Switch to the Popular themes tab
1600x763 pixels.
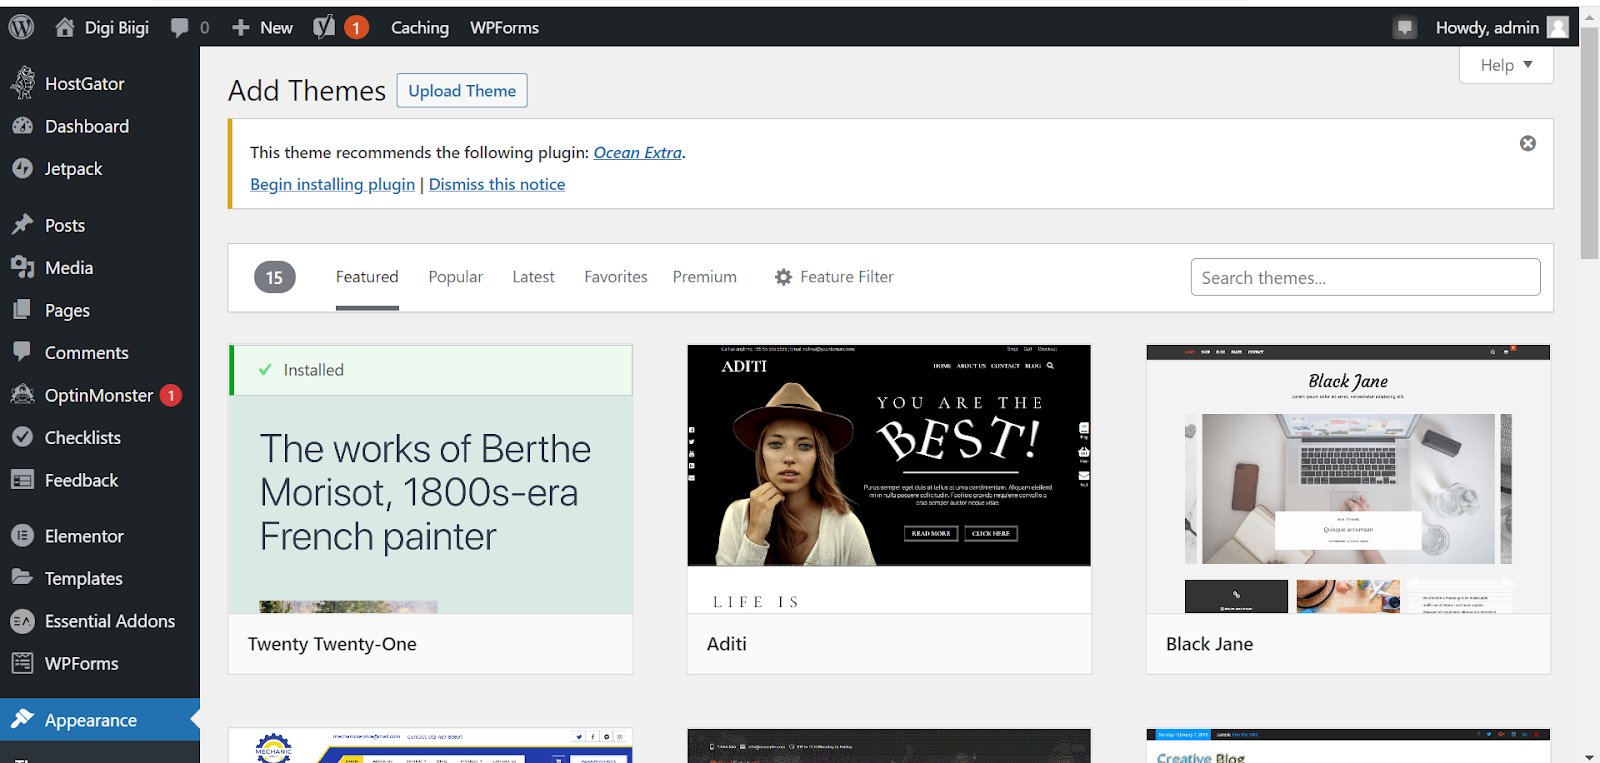455,277
